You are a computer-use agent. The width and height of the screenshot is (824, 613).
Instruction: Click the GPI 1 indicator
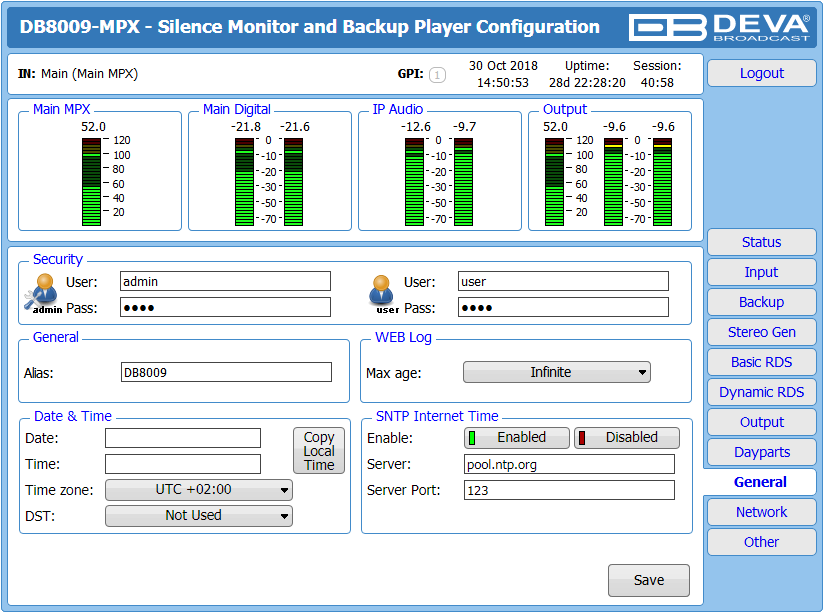tap(437, 75)
